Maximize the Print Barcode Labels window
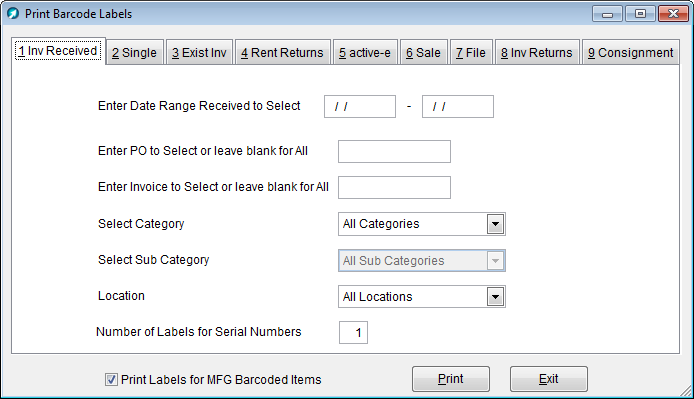 coord(640,14)
